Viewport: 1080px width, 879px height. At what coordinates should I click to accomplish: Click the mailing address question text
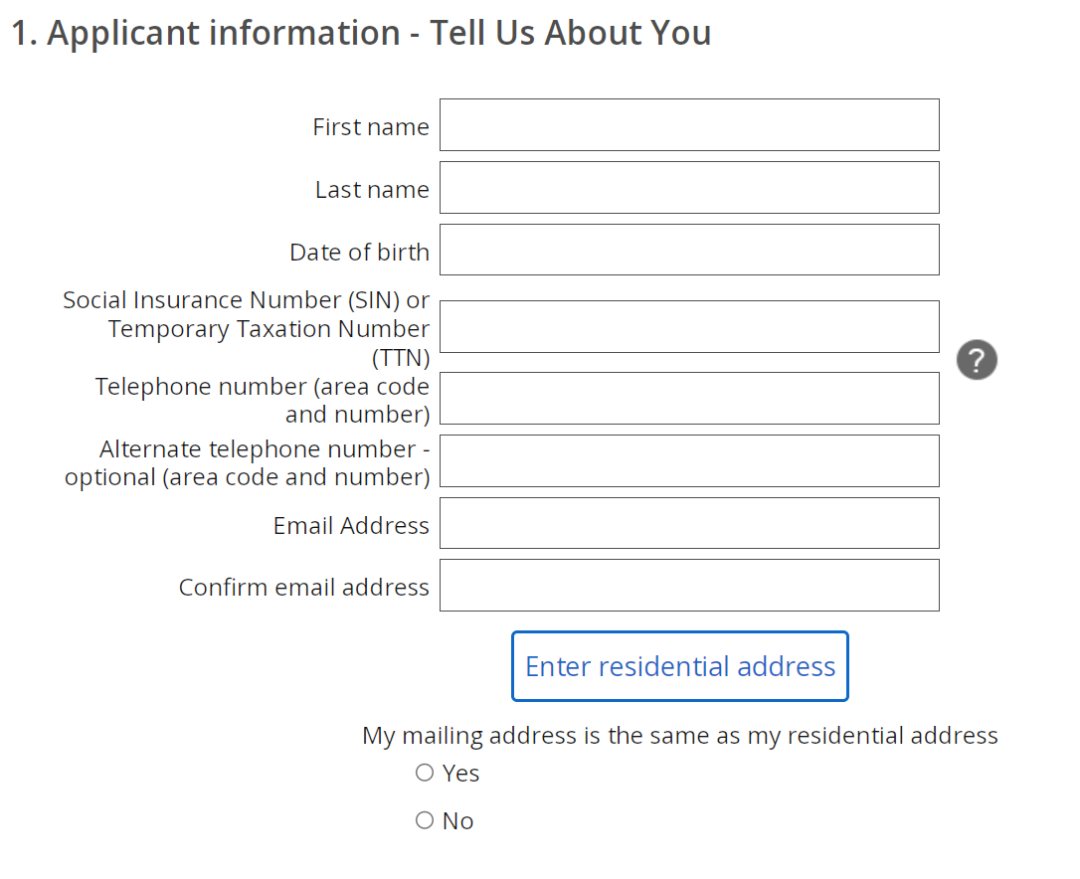(680, 736)
